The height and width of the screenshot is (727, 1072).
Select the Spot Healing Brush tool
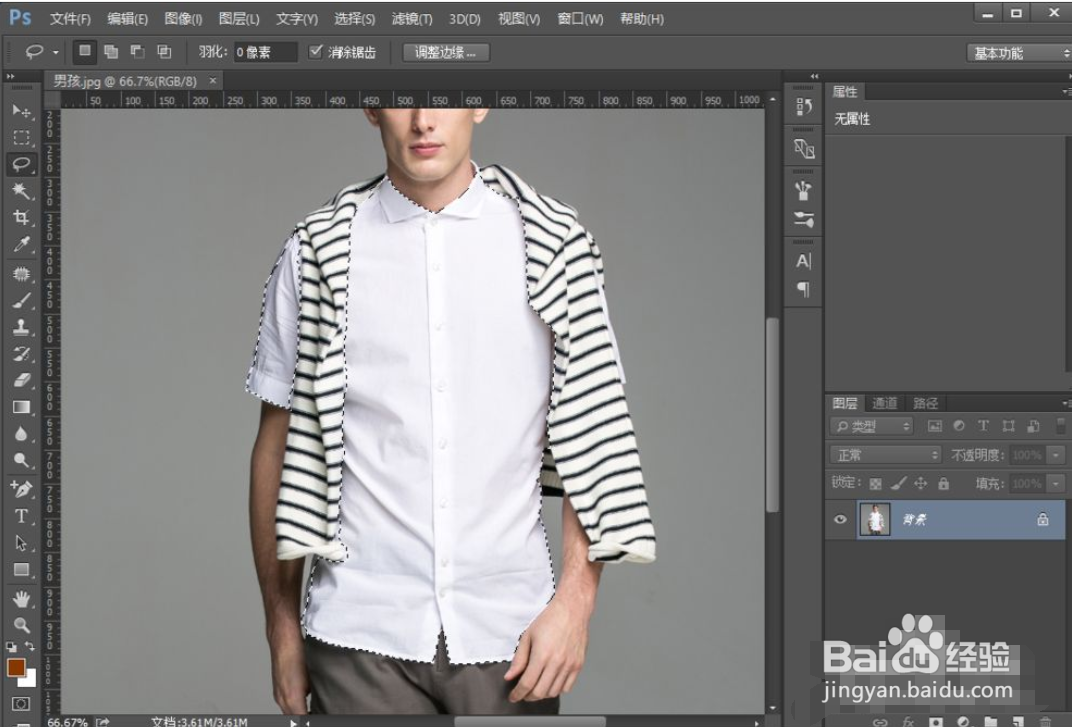point(21,274)
